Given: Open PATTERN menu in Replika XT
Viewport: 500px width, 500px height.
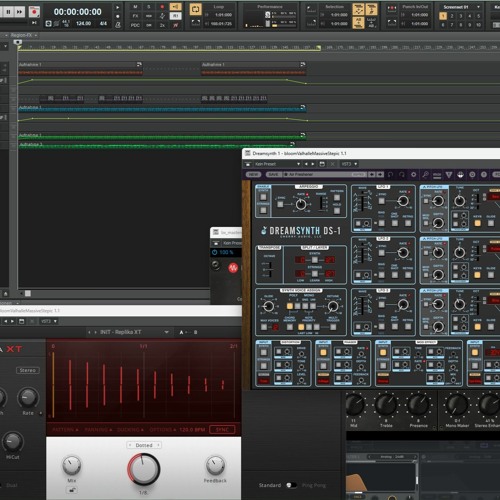Looking at the screenshot, I should pos(65,430).
